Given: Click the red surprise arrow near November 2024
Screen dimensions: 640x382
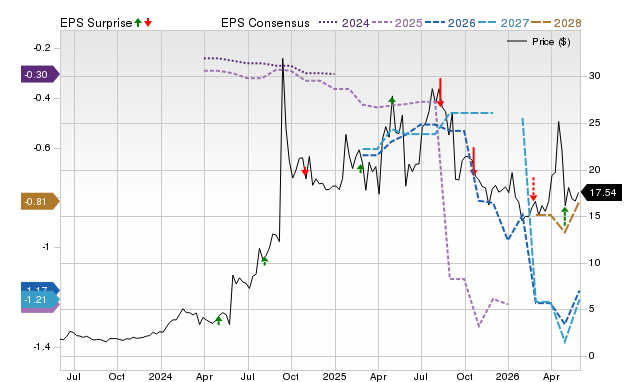Looking at the screenshot, I should pos(304,172).
